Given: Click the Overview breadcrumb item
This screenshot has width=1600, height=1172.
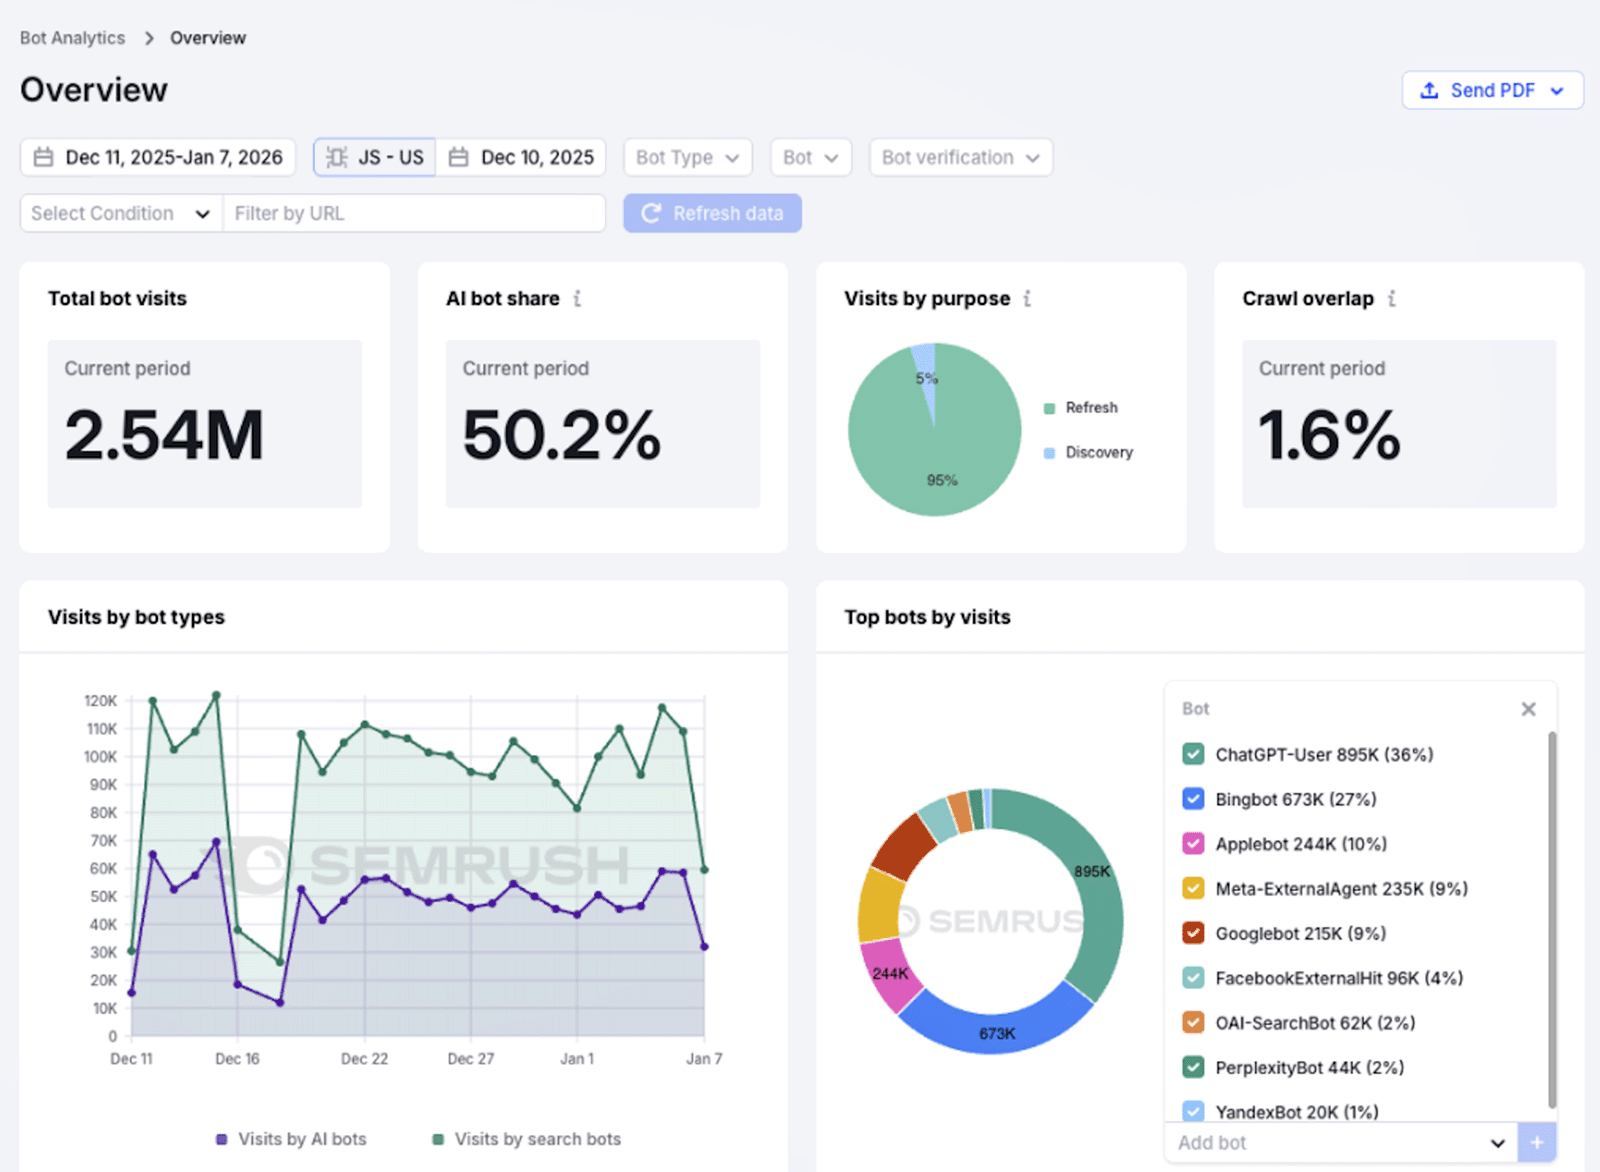Looking at the screenshot, I should 208,38.
